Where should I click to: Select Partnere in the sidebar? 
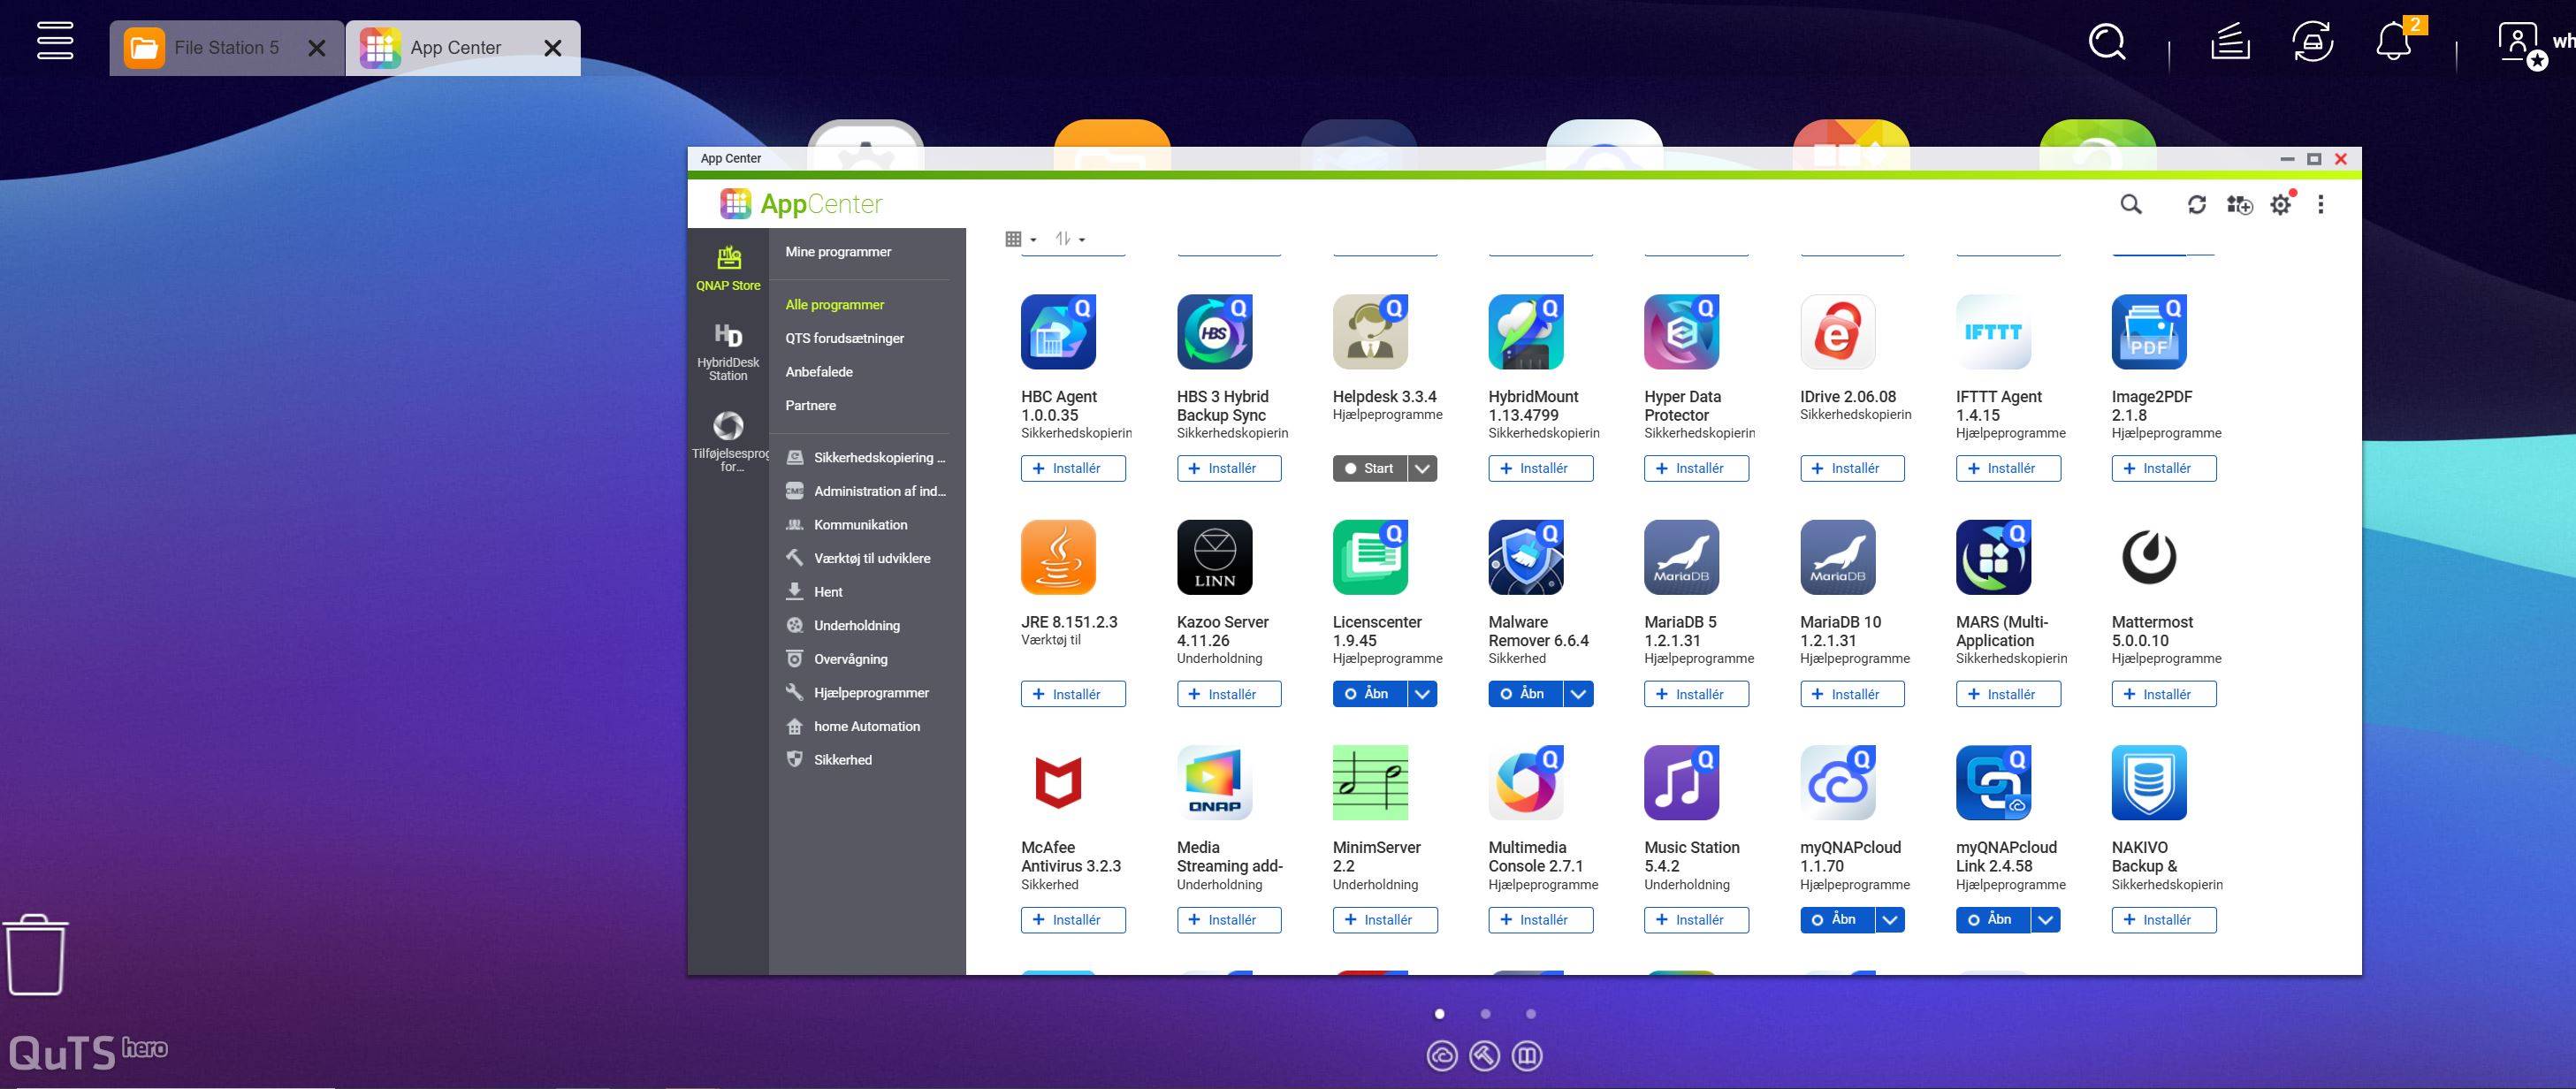point(810,406)
